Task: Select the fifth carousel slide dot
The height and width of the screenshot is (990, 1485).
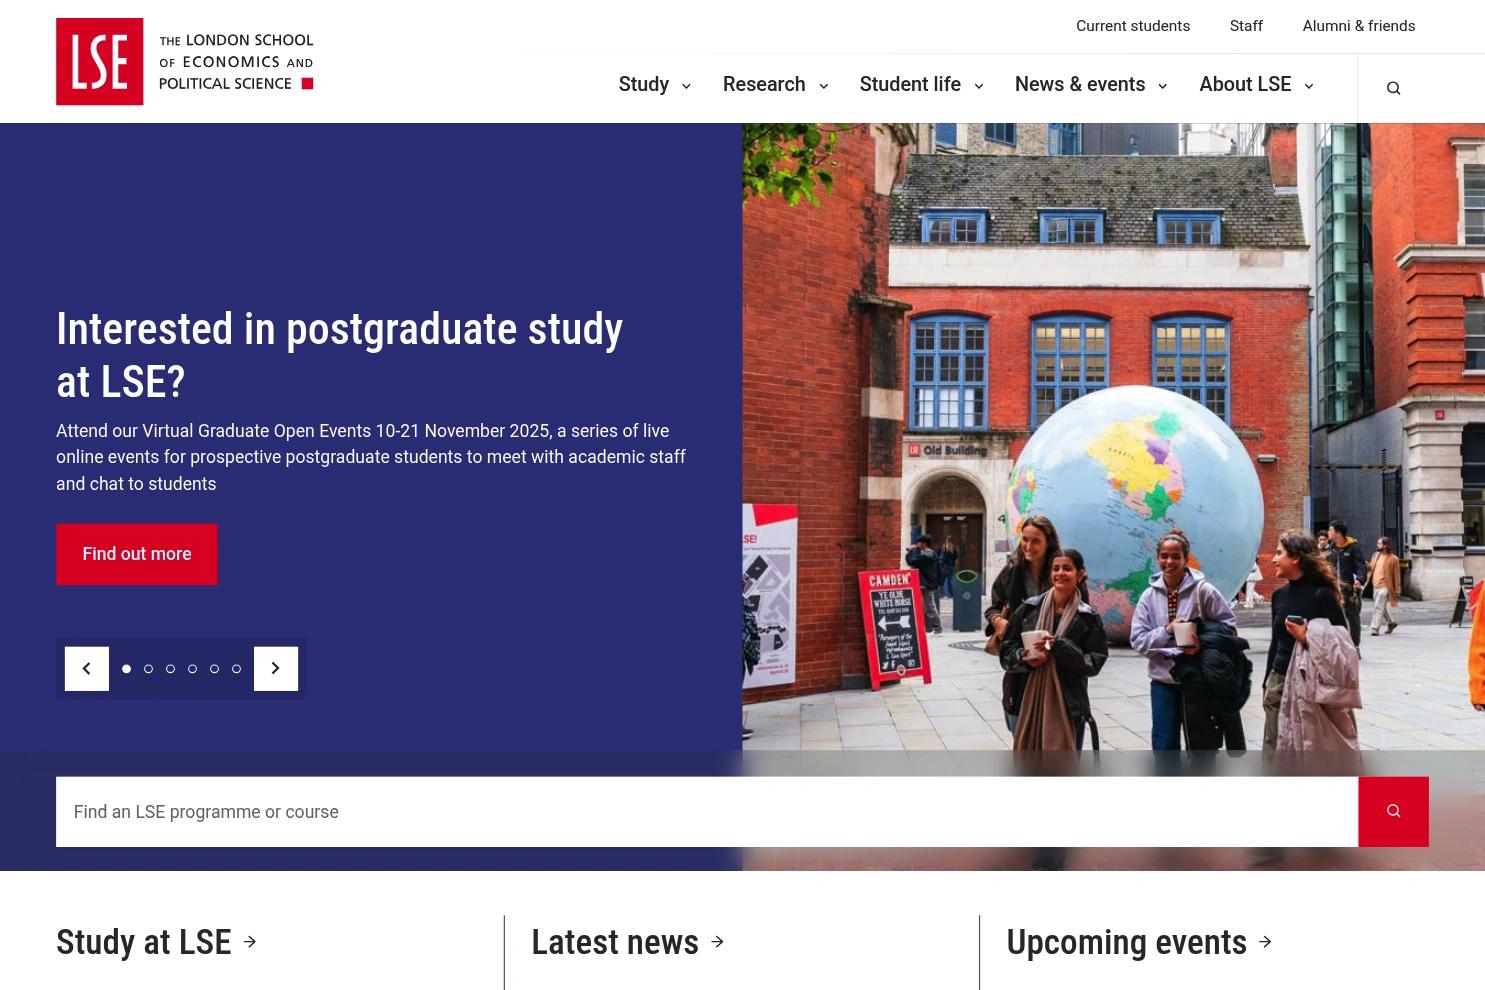Action: [214, 669]
